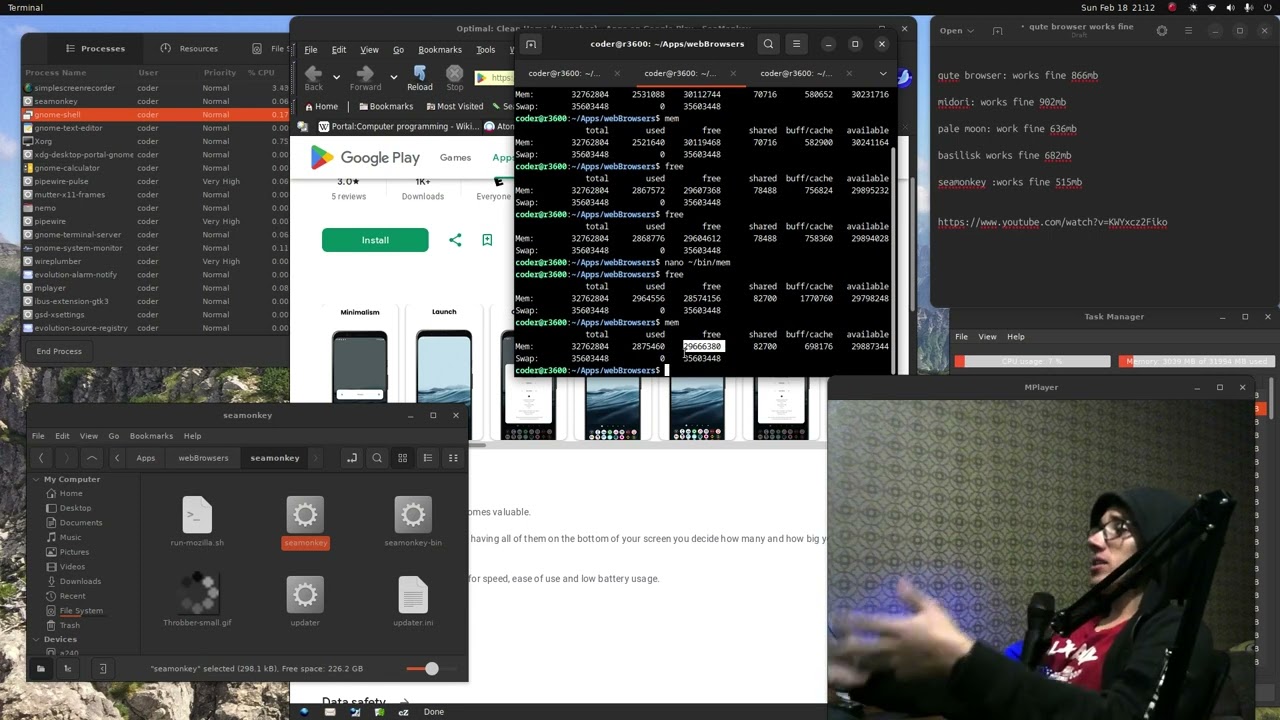
Task: Collapse the Devices sidebar section
Action: 36,639
